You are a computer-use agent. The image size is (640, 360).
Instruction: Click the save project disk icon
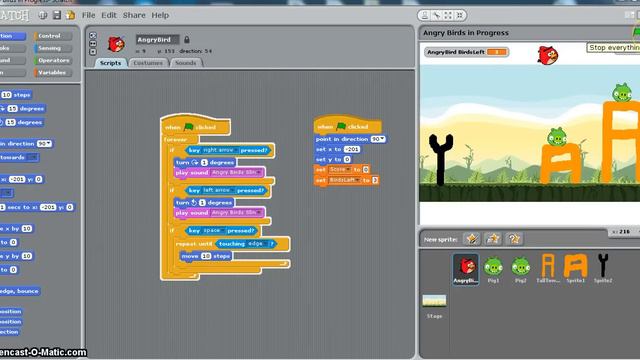57,15
